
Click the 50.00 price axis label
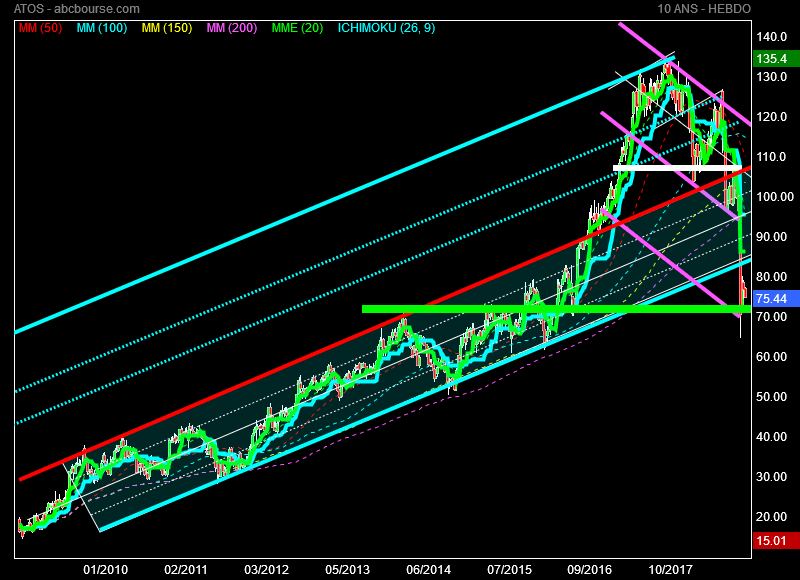tap(771, 396)
